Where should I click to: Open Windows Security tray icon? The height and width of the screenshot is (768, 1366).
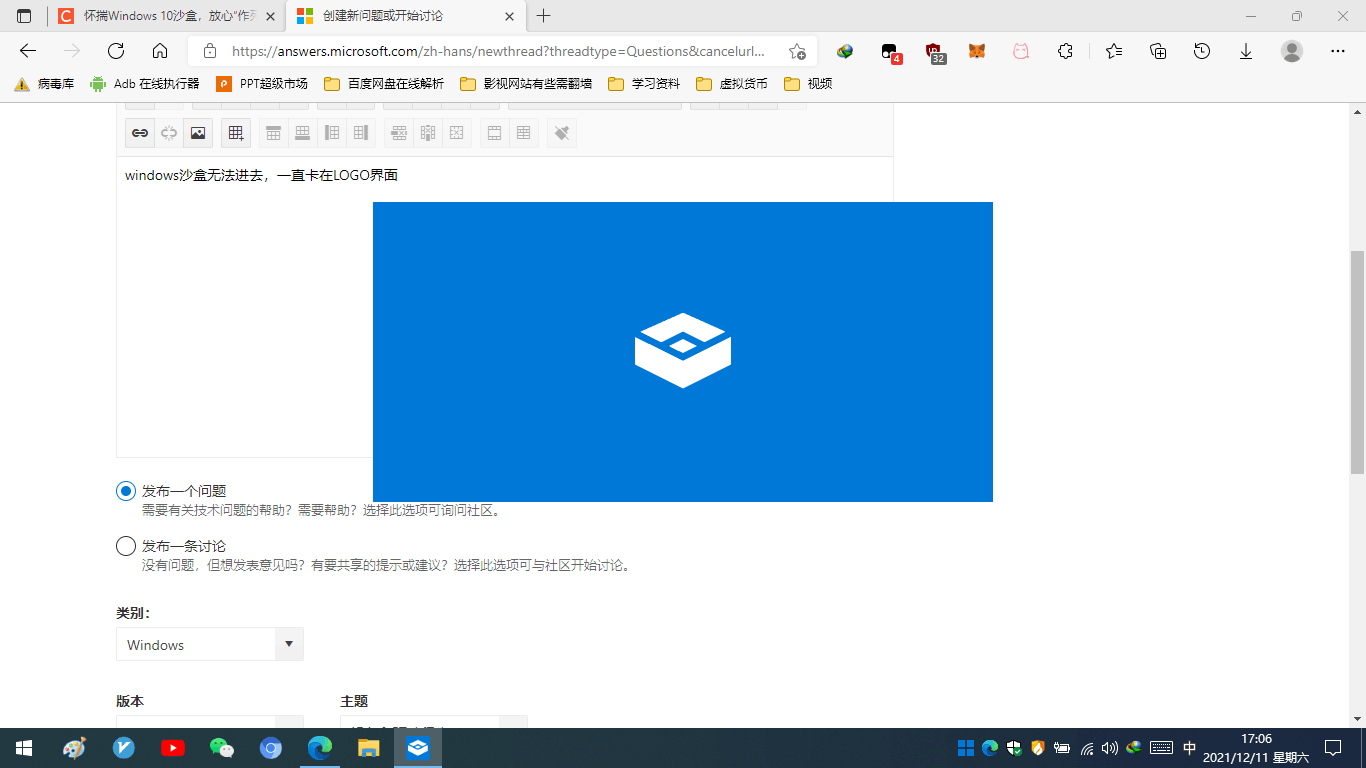(x=1014, y=748)
